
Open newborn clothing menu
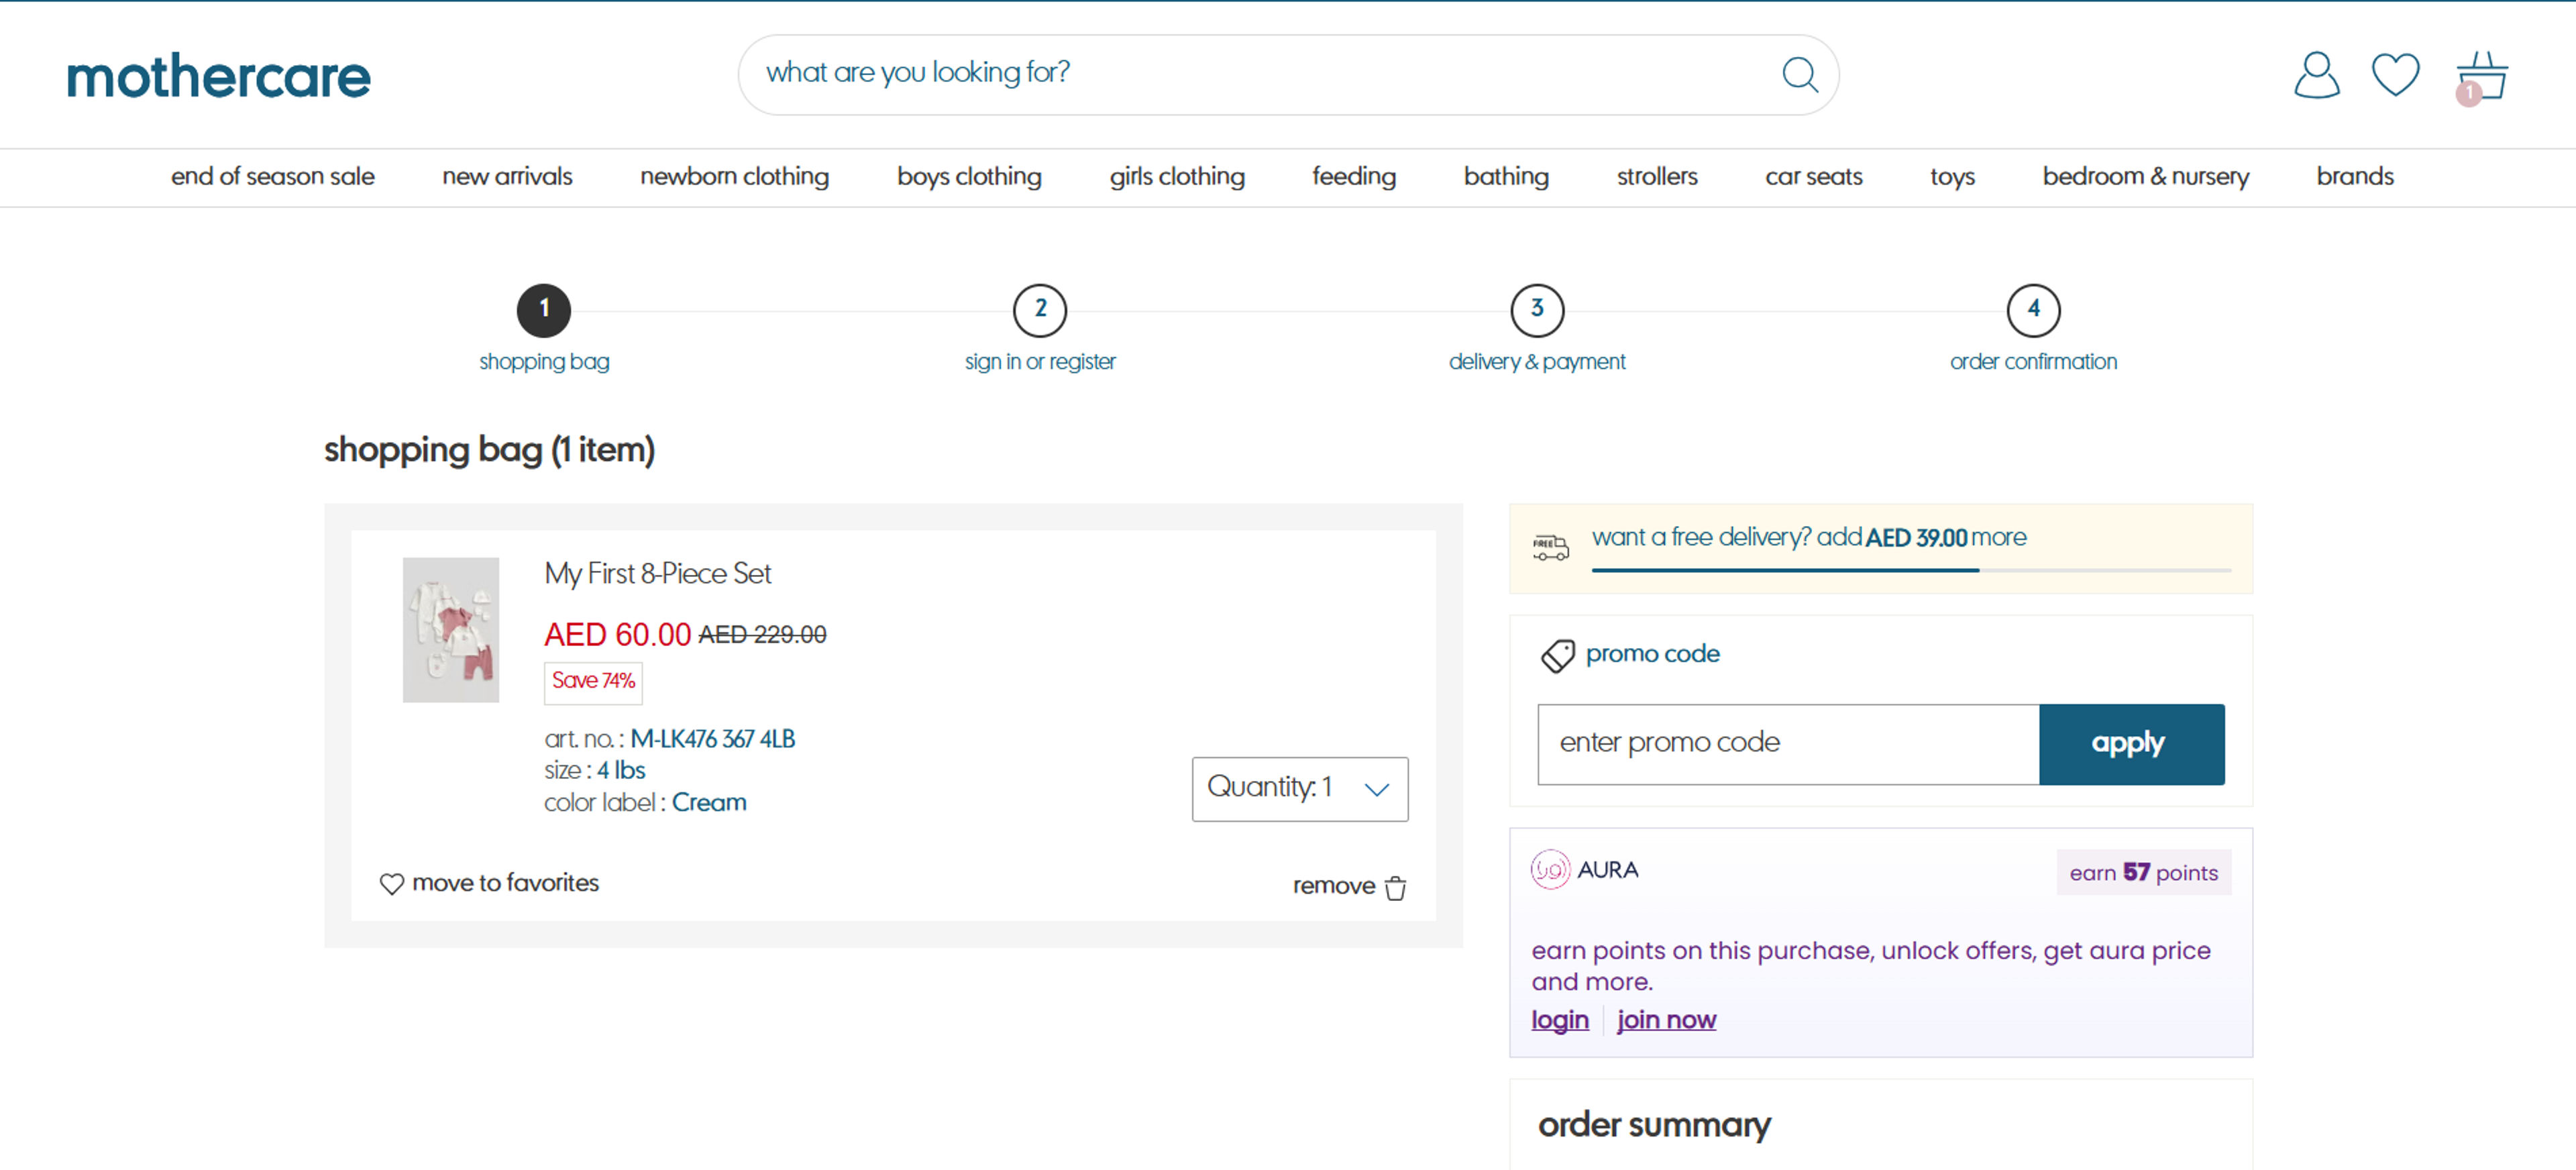coord(734,176)
